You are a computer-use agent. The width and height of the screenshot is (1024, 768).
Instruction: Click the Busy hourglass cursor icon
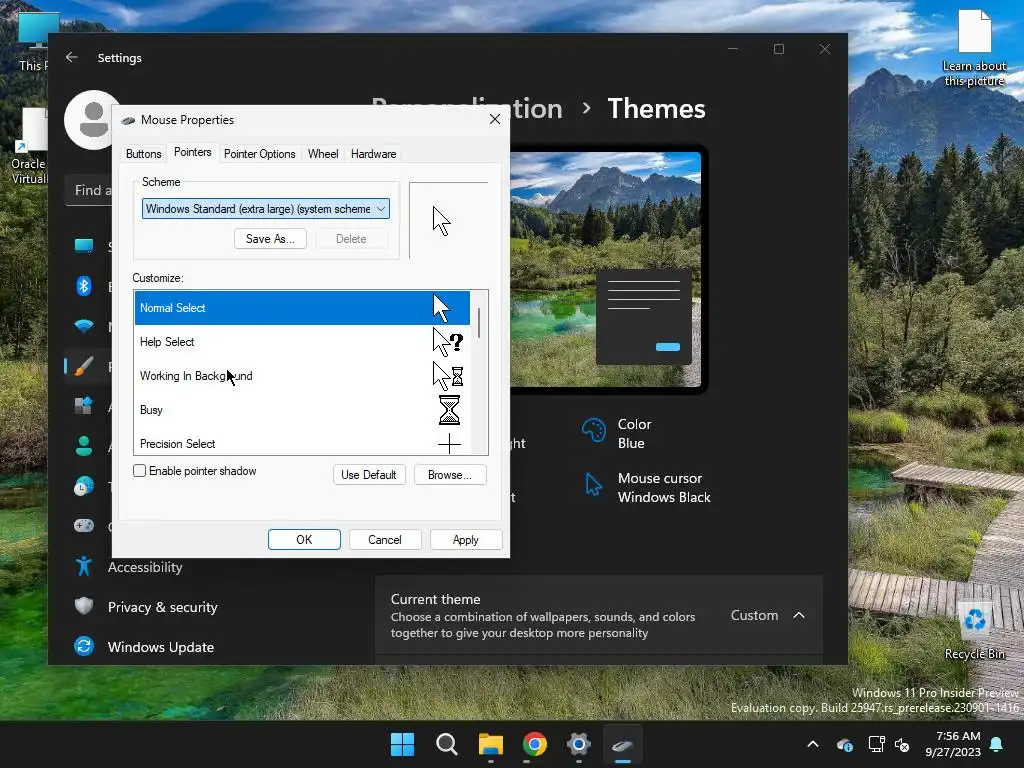point(449,409)
